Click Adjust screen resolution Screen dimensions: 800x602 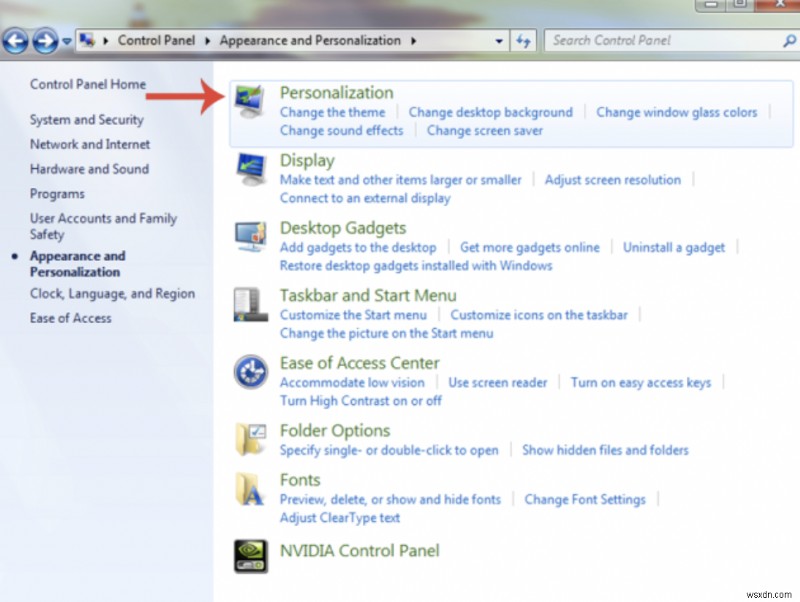(613, 180)
